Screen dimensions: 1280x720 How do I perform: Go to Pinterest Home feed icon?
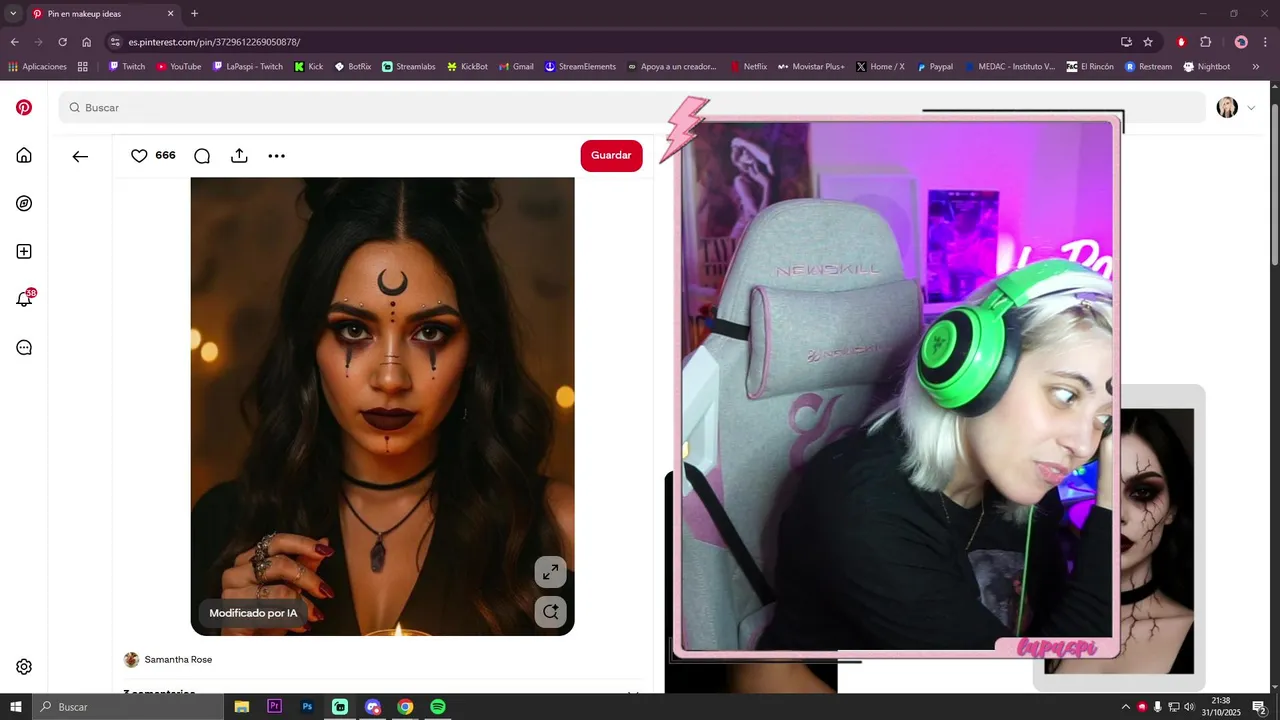(x=24, y=155)
